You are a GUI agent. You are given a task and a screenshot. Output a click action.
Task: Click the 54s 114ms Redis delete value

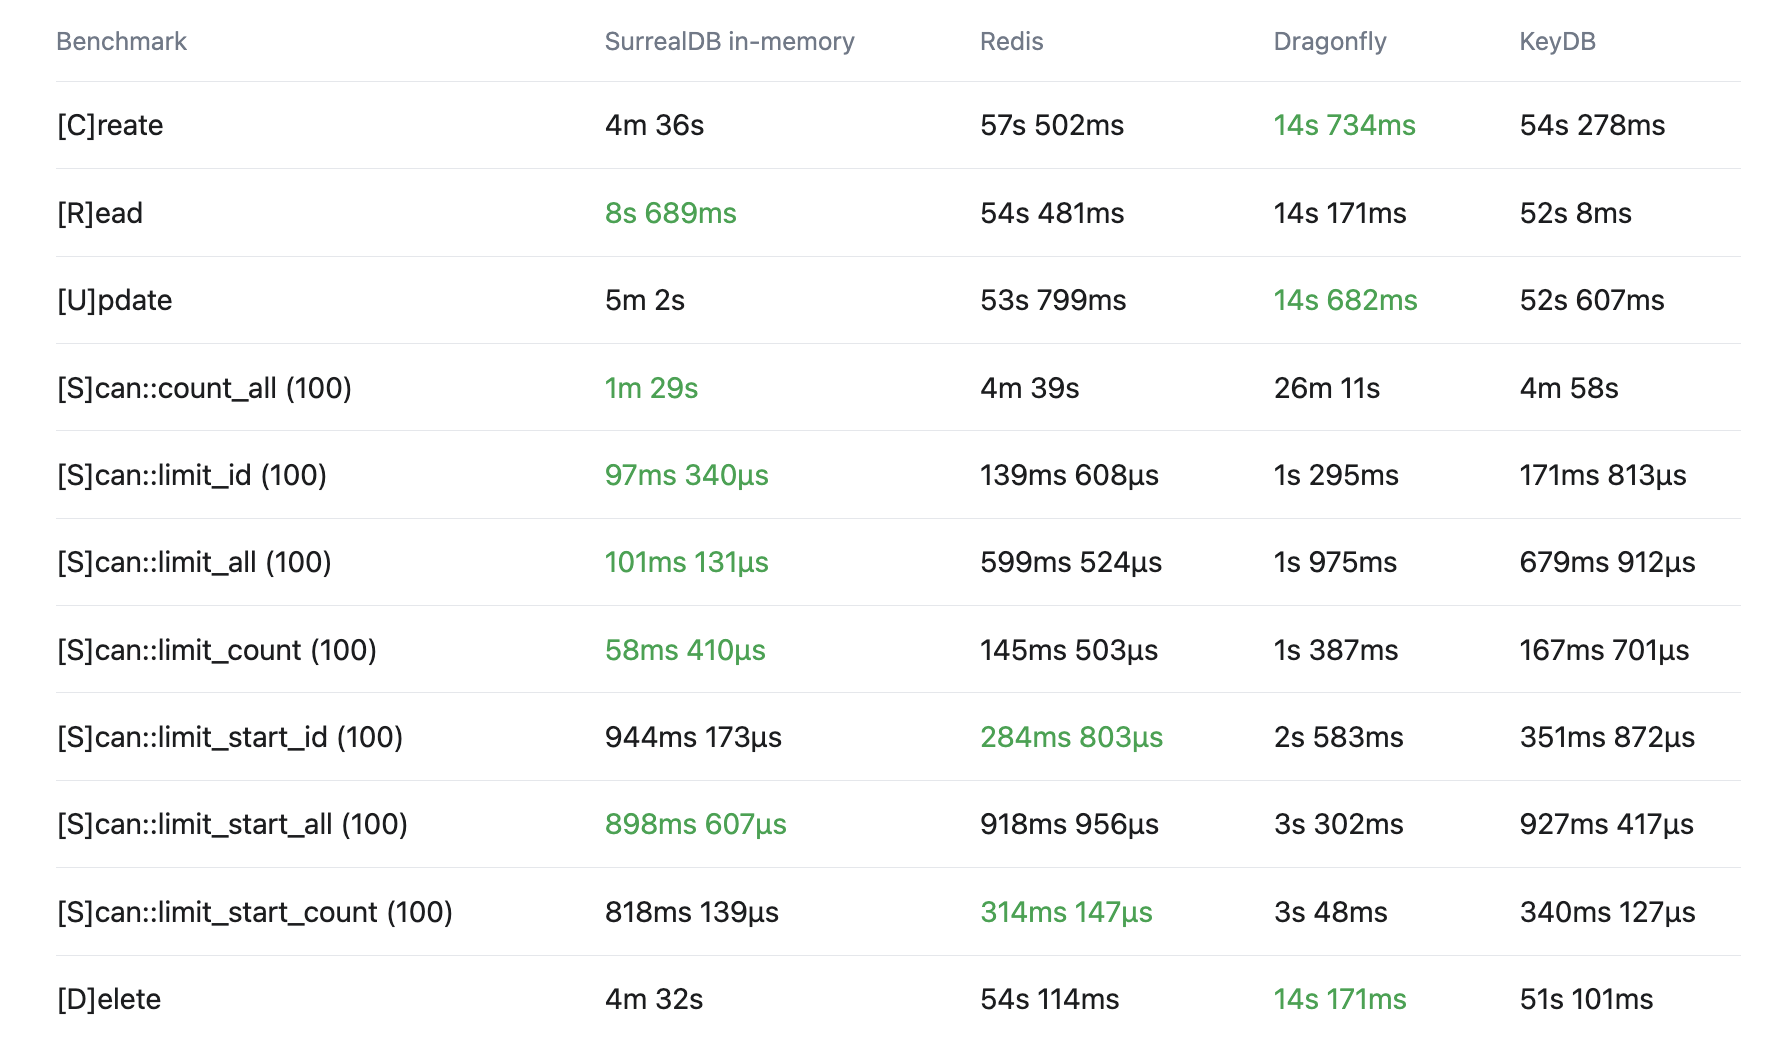point(1050,999)
